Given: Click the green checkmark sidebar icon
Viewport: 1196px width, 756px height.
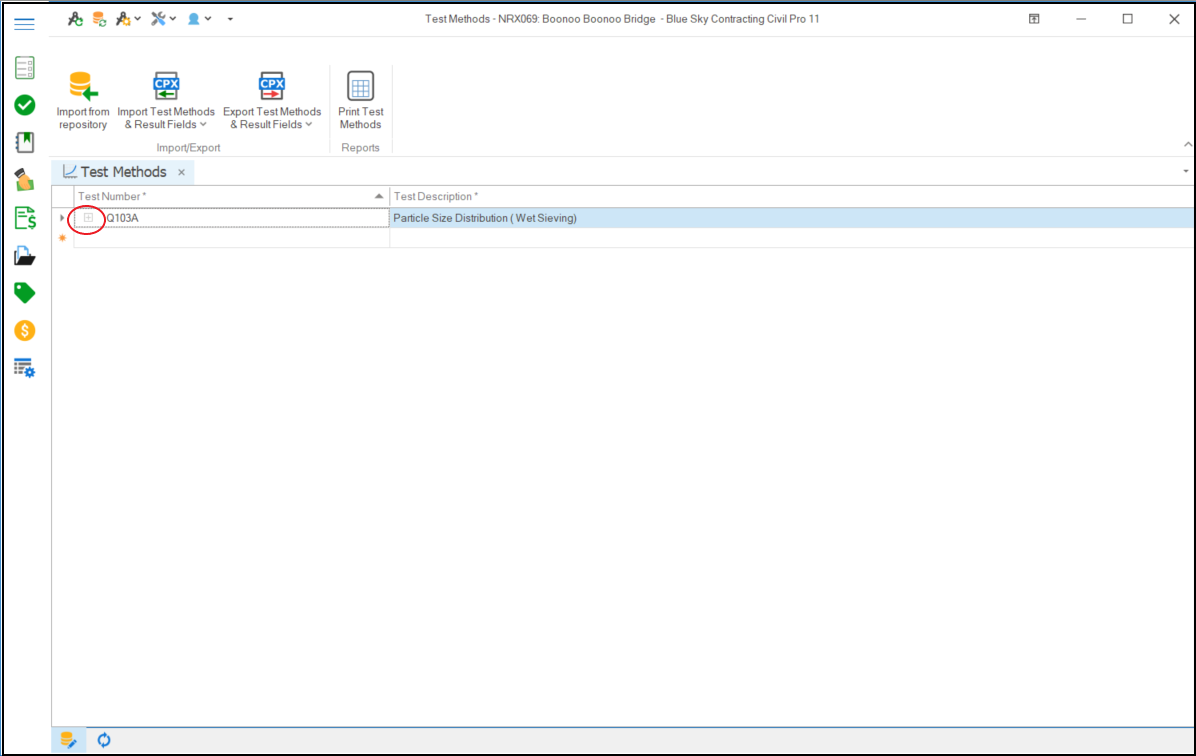Looking at the screenshot, I should click(x=25, y=105).
